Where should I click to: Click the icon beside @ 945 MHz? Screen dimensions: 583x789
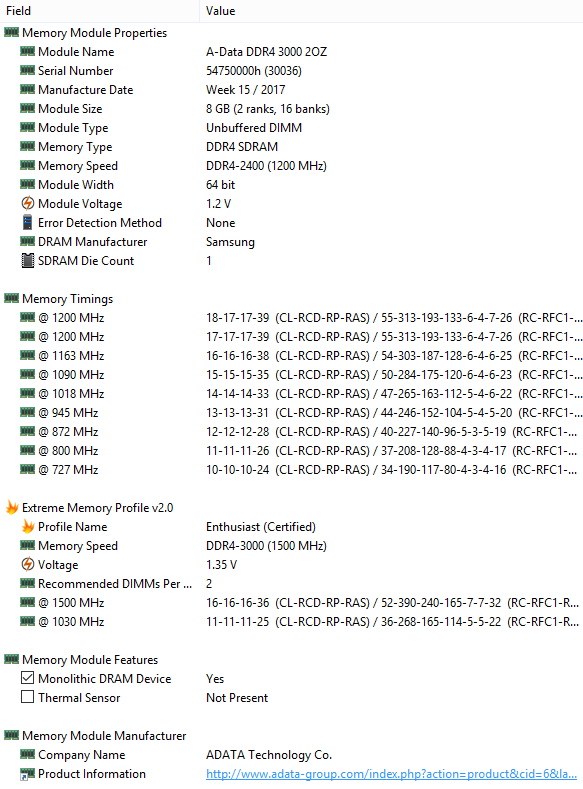[28, 413]
